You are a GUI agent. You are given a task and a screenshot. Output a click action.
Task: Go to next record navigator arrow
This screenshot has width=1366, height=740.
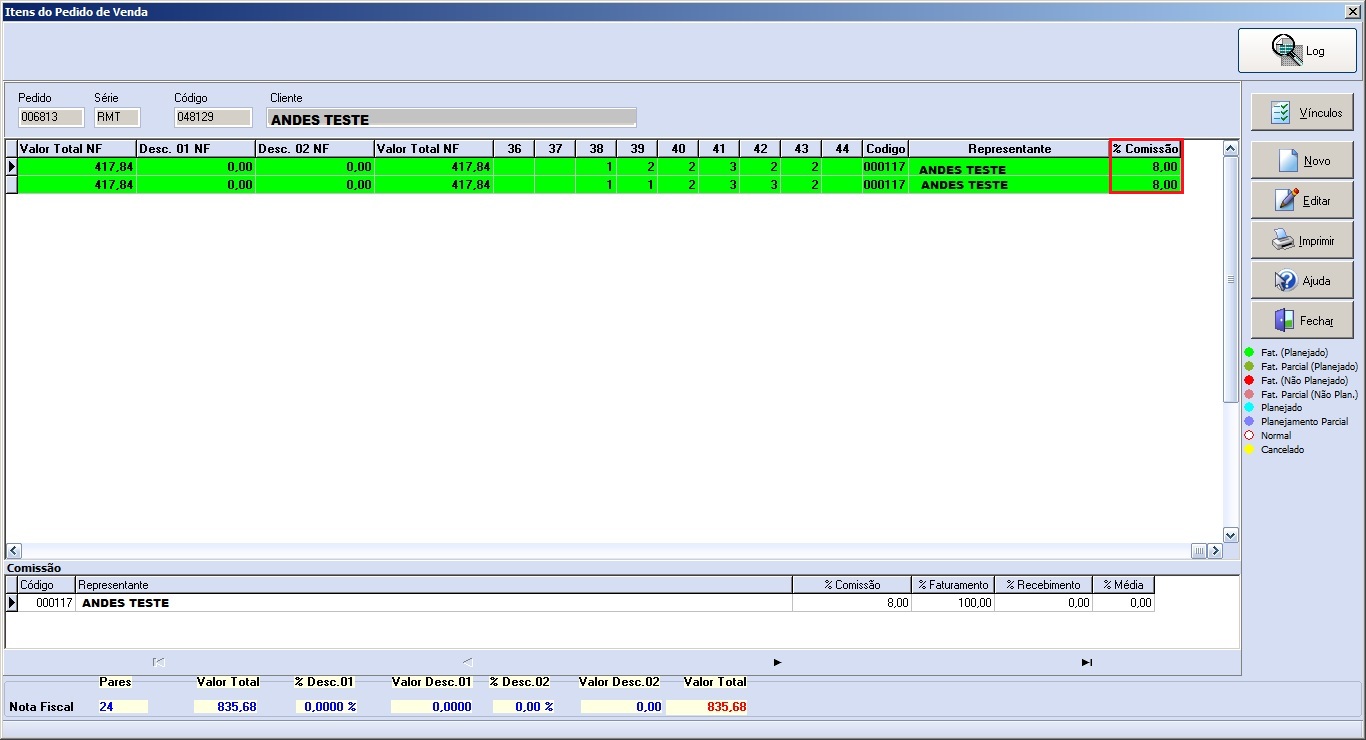(x=777, y=662)
